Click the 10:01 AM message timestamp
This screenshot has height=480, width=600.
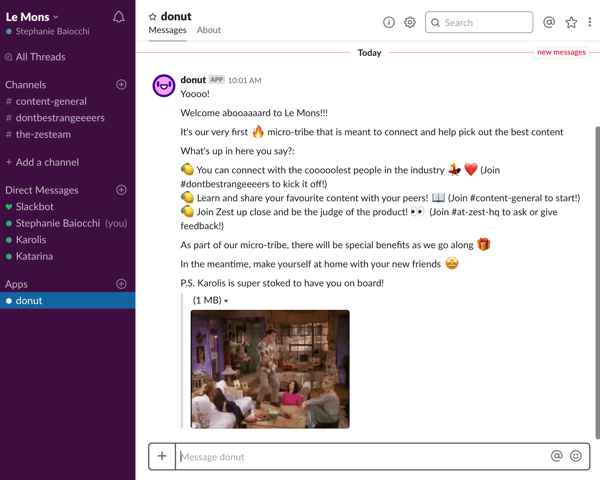point(245,80)
